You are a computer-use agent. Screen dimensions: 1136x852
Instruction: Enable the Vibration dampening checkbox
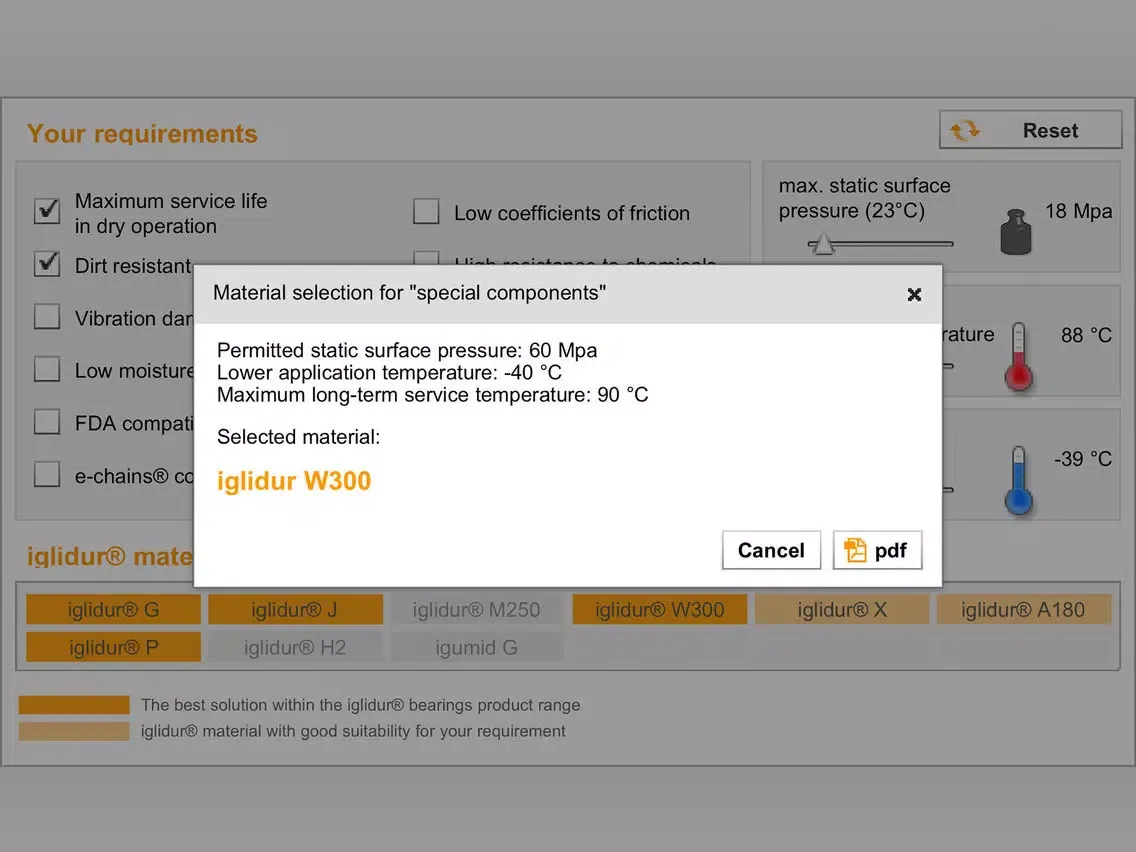pos(47,317)
